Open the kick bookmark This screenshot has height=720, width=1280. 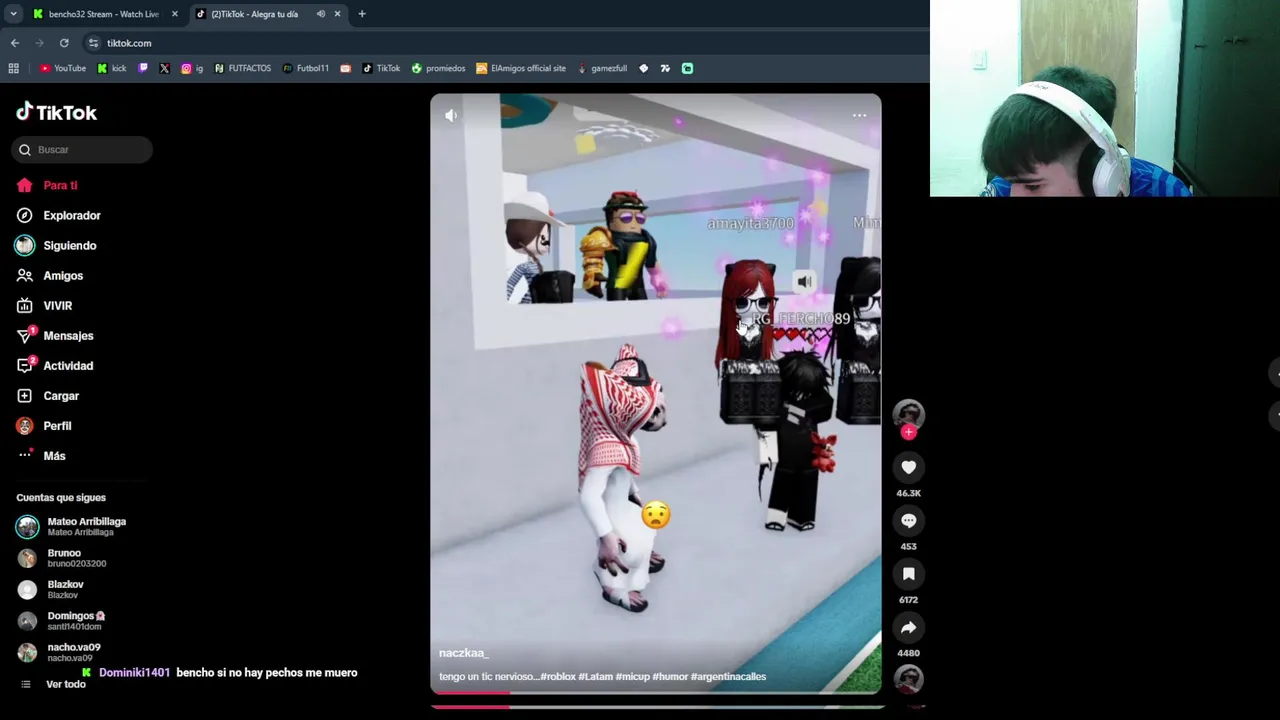(x=112, y=68)
